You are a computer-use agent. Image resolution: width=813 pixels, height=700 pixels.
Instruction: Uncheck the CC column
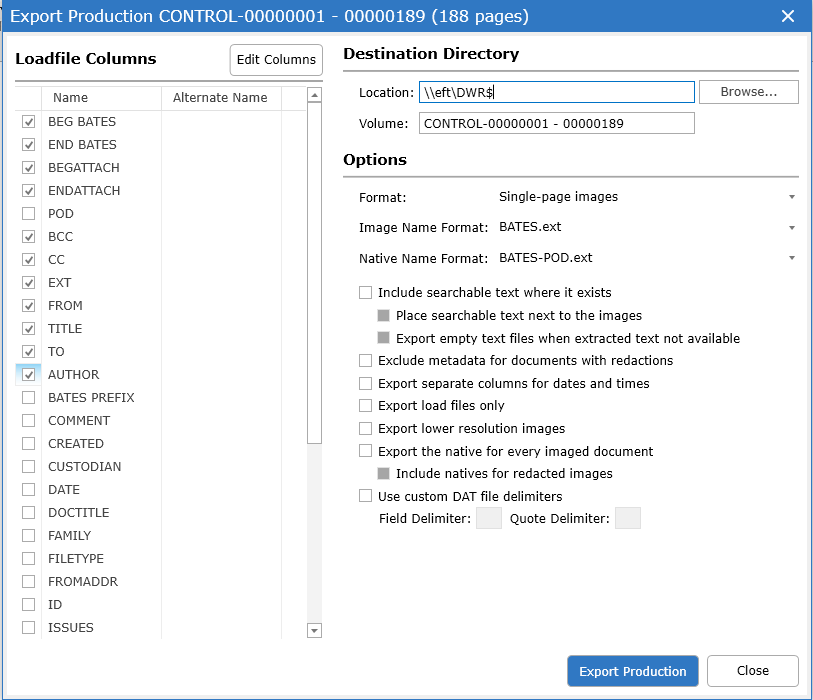29,260
